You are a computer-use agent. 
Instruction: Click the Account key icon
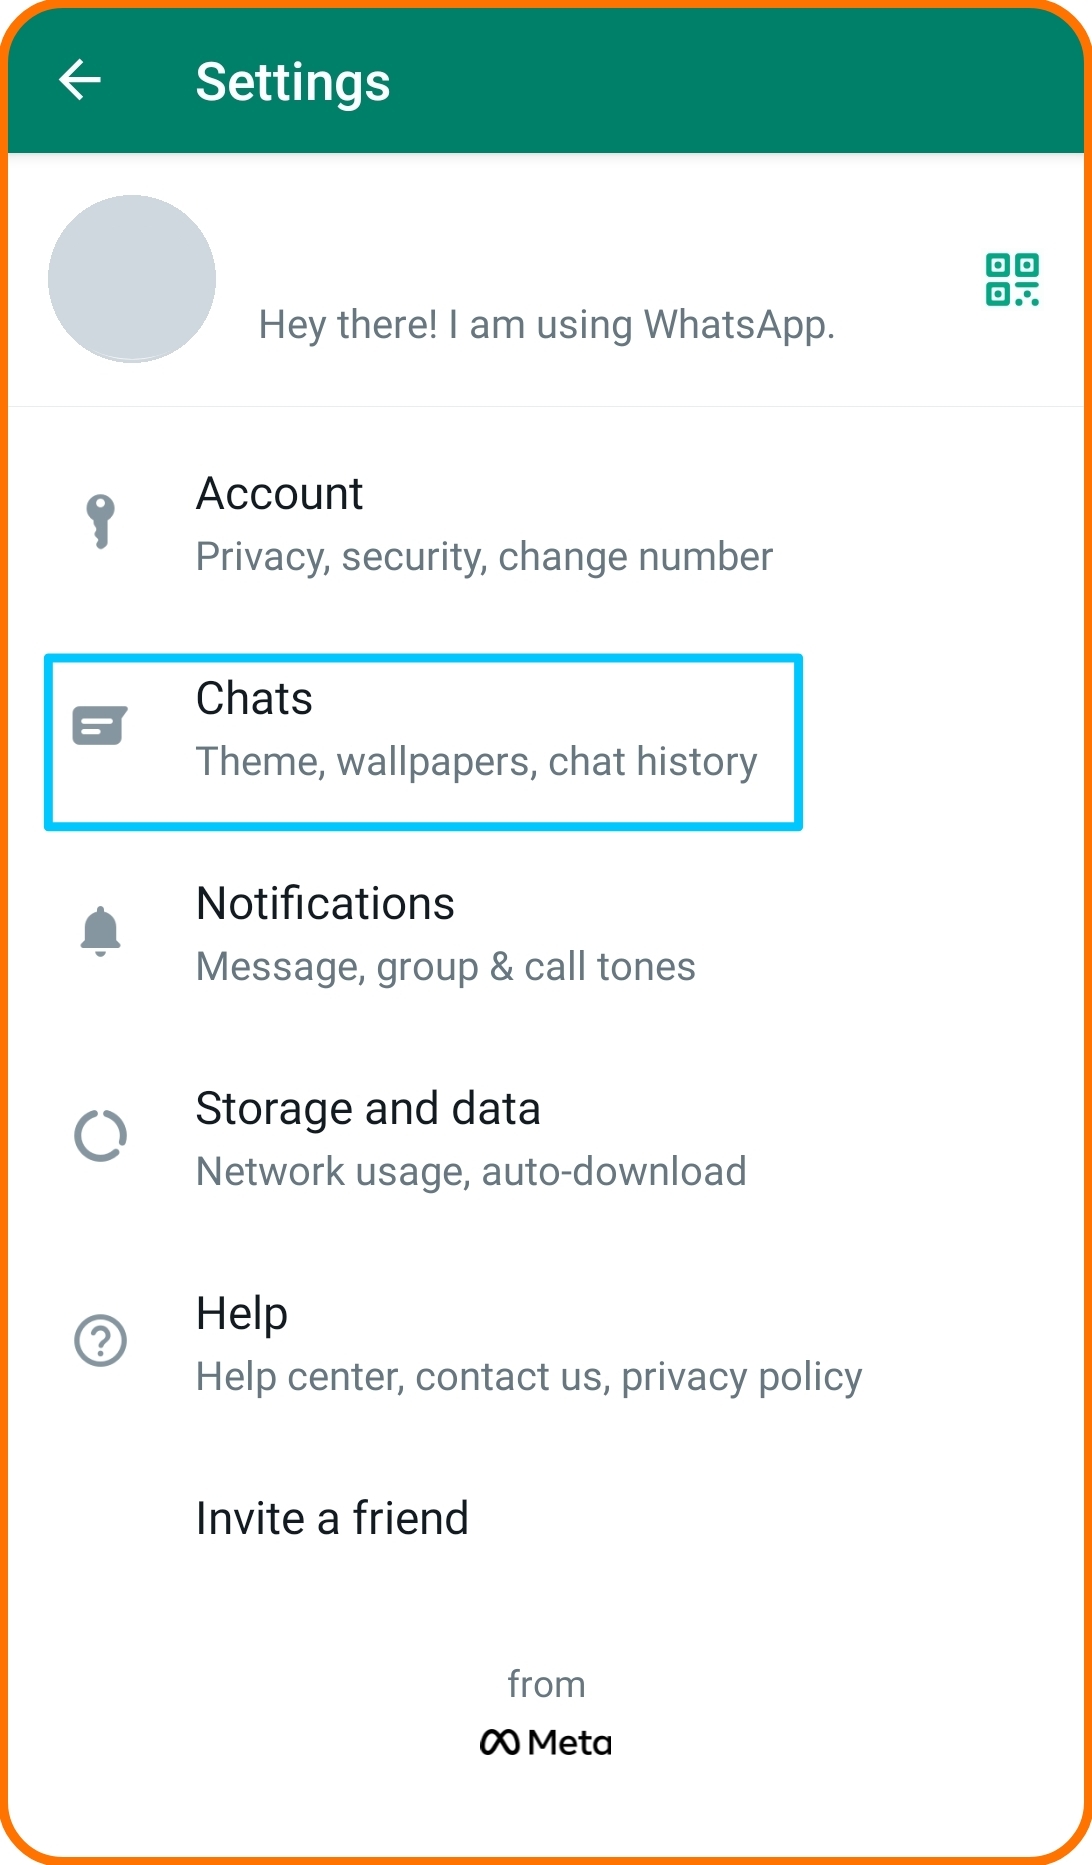[100, 522]
